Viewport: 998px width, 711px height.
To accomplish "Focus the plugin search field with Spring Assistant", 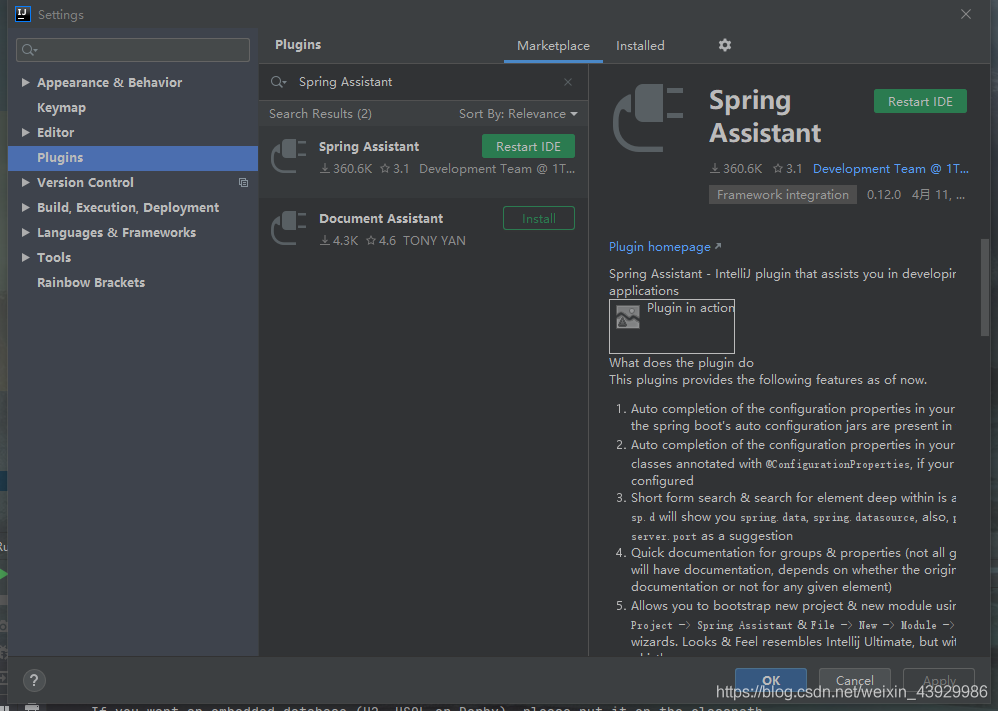I will [423, 82].
